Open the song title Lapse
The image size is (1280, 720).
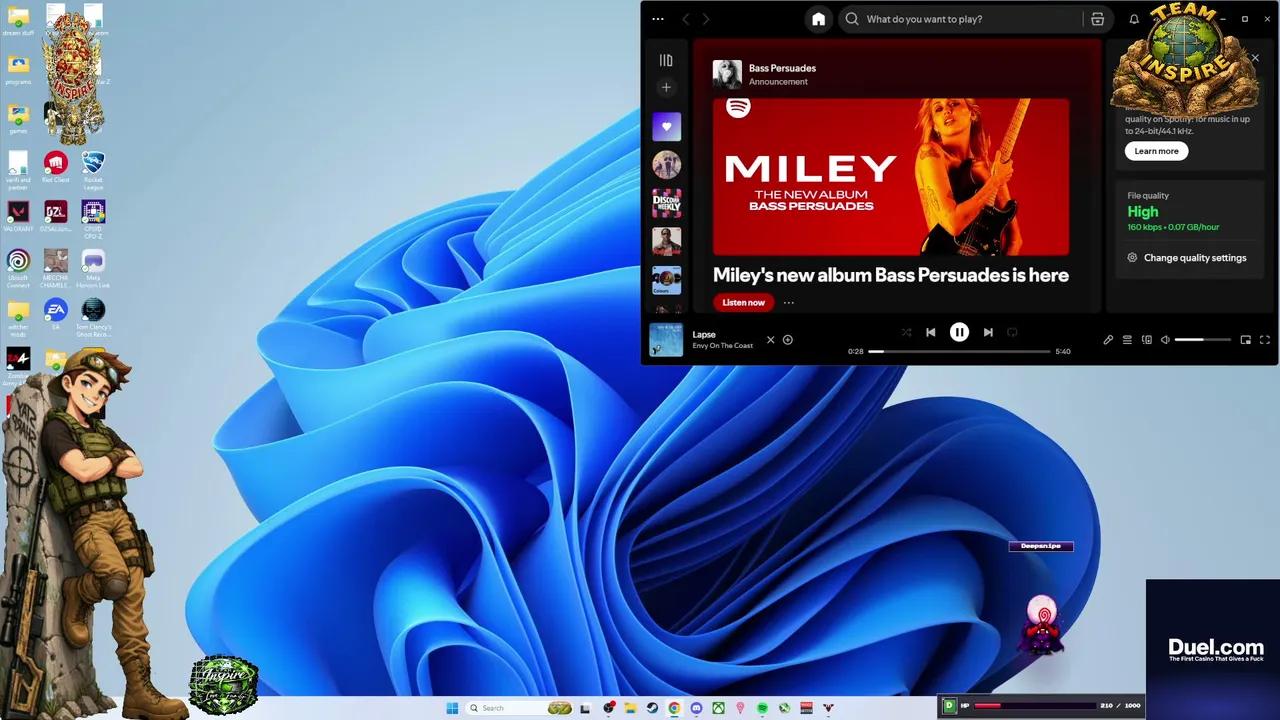(x=704, y=335)
